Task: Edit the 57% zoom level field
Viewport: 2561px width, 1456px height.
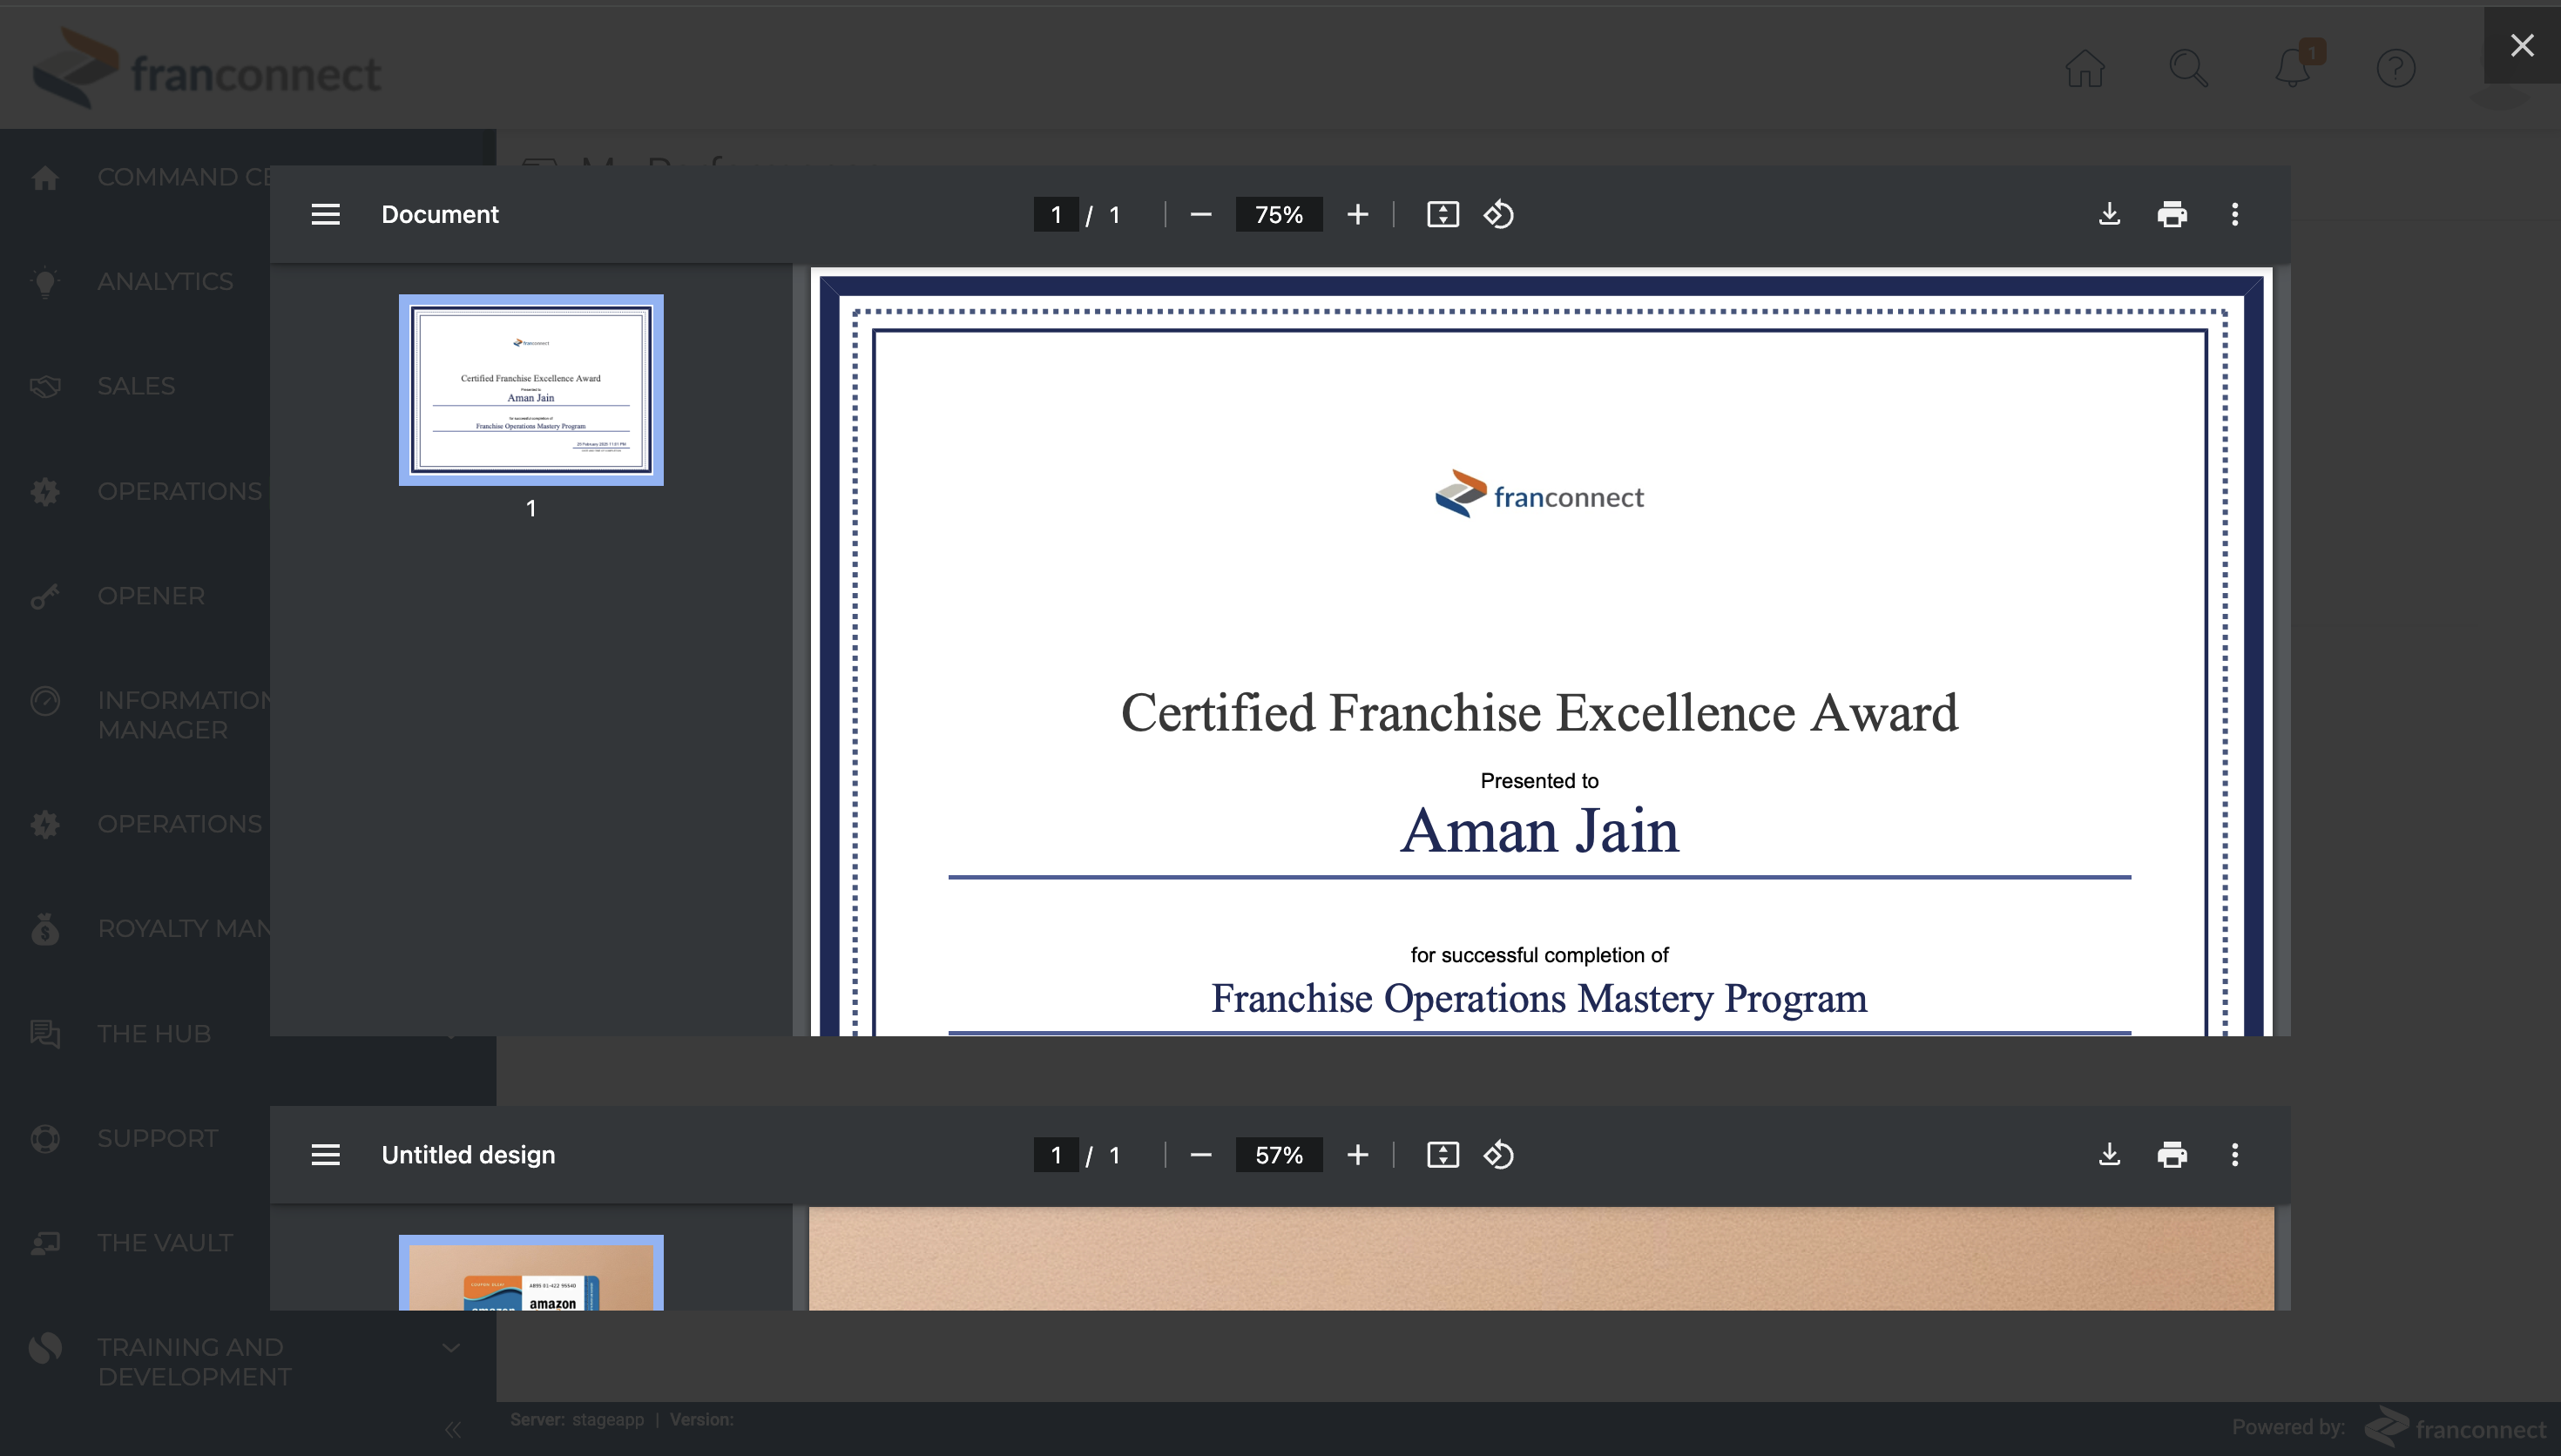Action: [1279, 1155]
